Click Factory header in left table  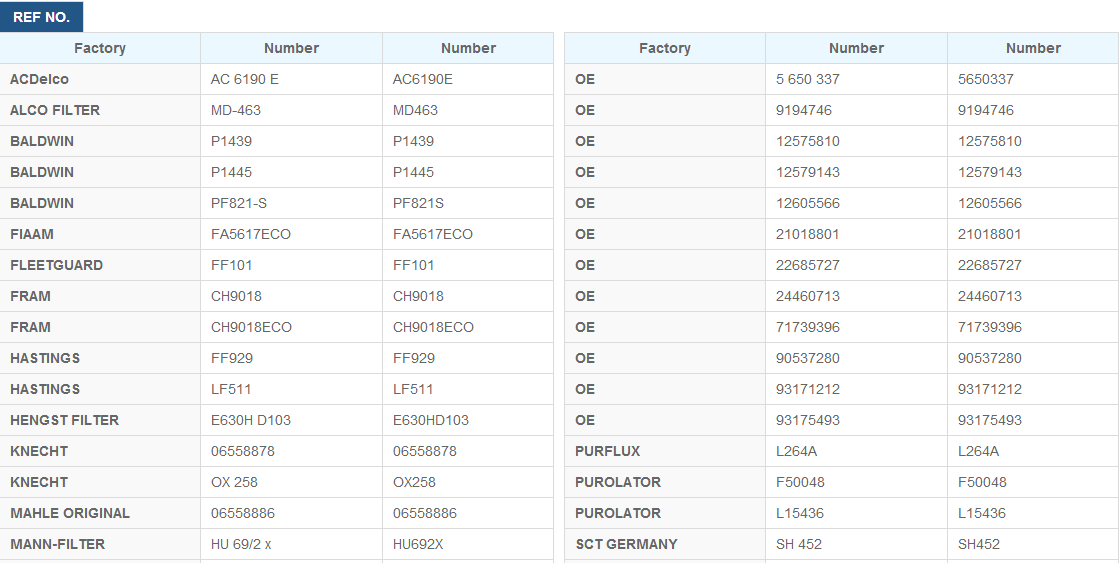click(100, 48)
